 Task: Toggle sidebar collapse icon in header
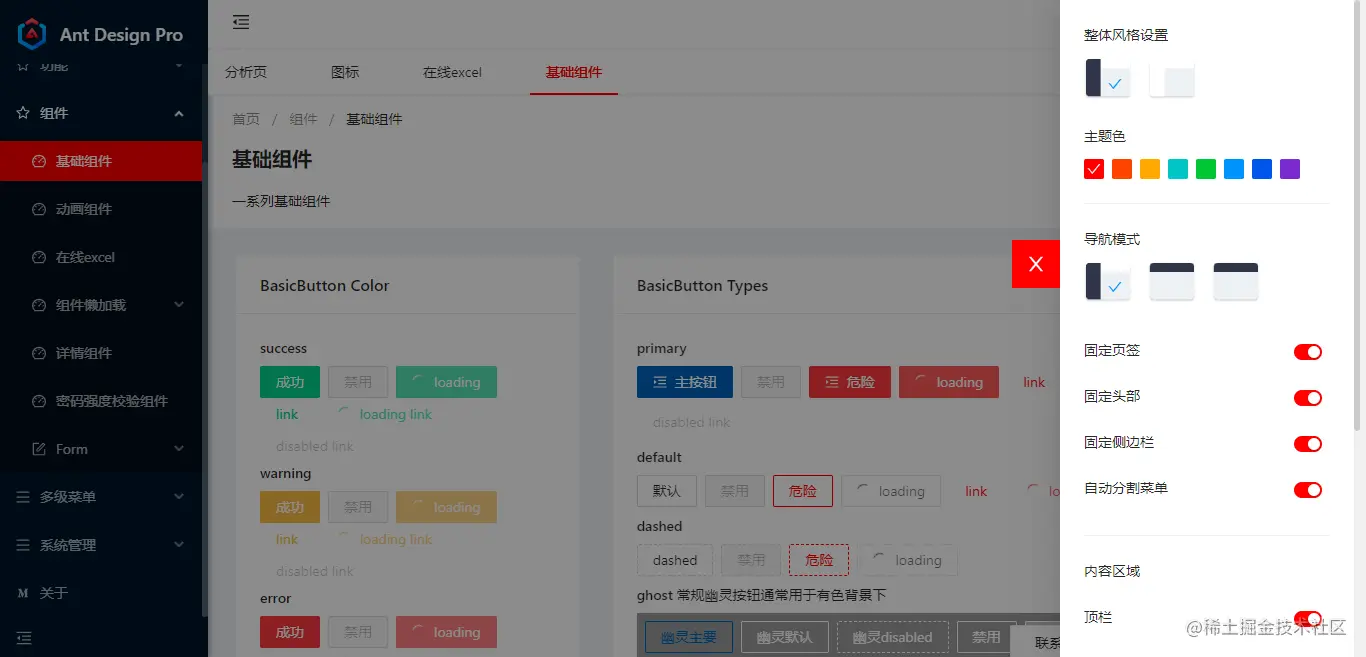point(241,22)
